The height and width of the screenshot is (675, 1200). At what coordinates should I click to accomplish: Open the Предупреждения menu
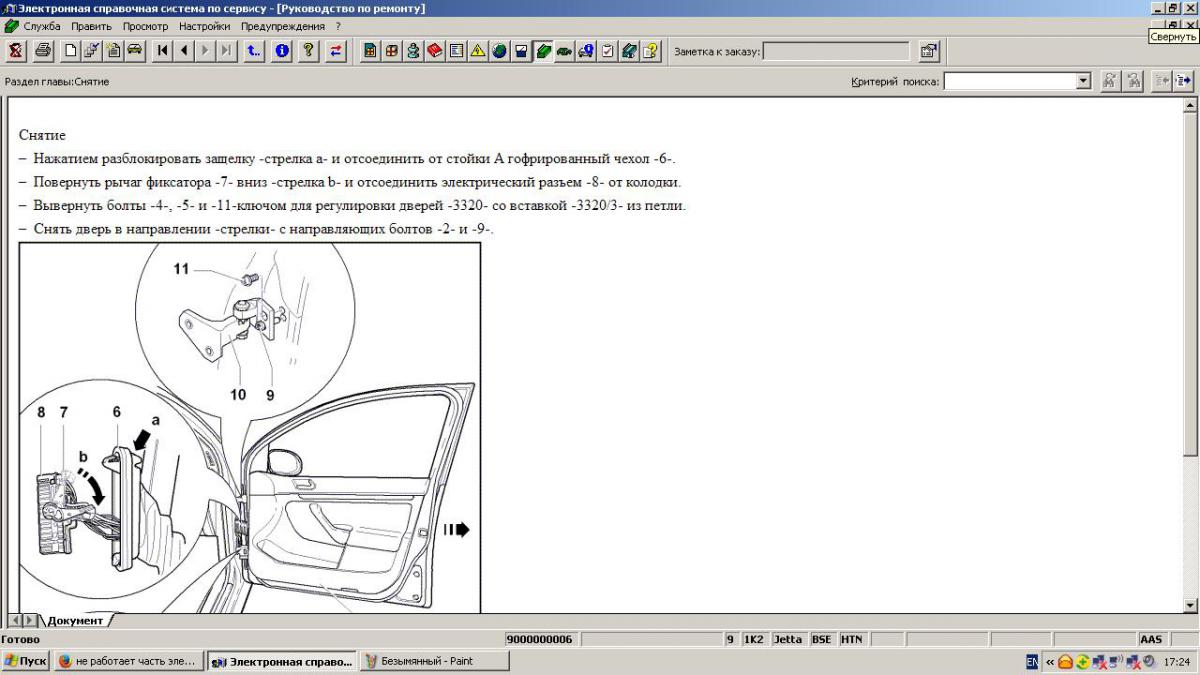tap(283, 26)
